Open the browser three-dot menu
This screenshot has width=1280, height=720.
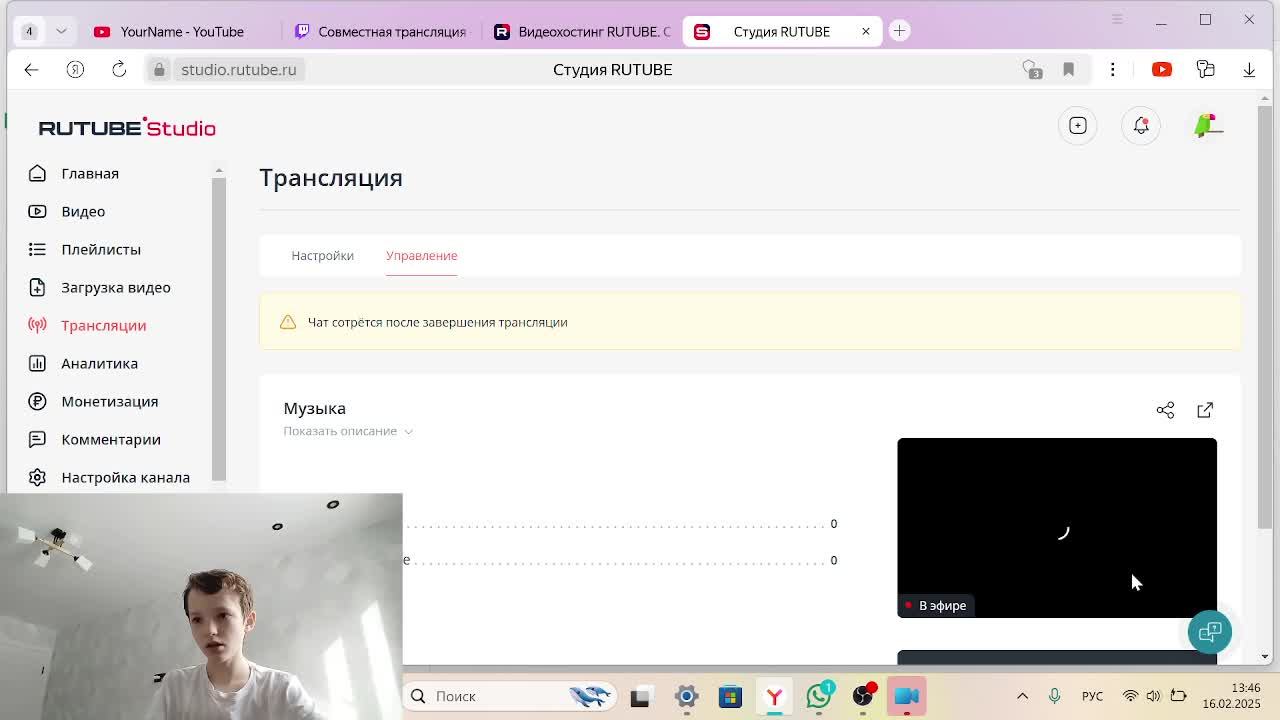click(x=1112, y=69)
